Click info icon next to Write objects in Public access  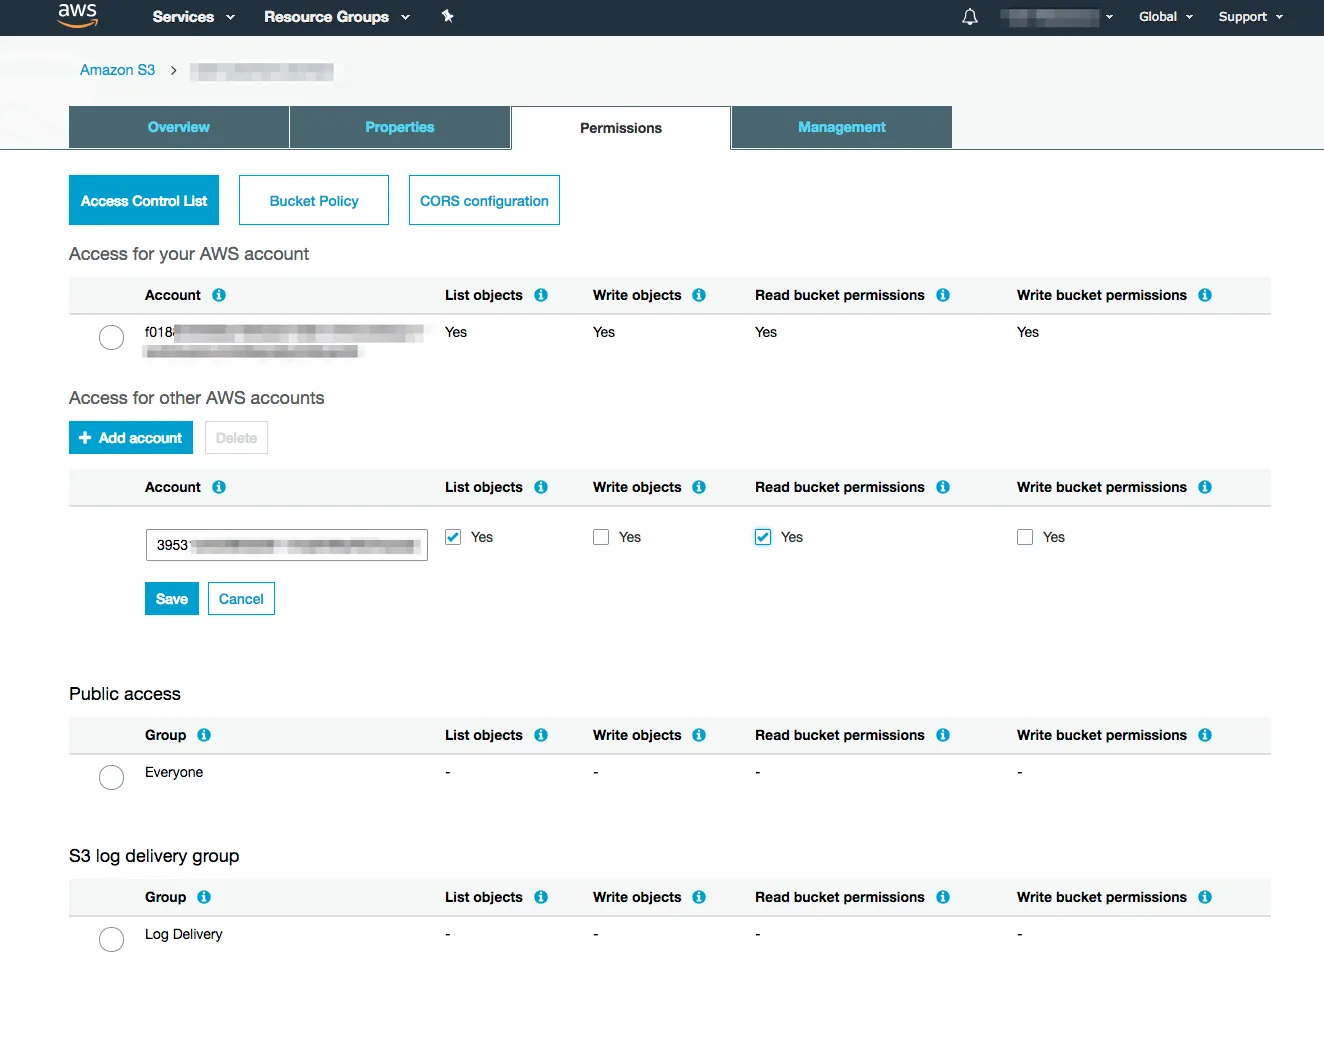pyautogui.click(x=699, y=735)
